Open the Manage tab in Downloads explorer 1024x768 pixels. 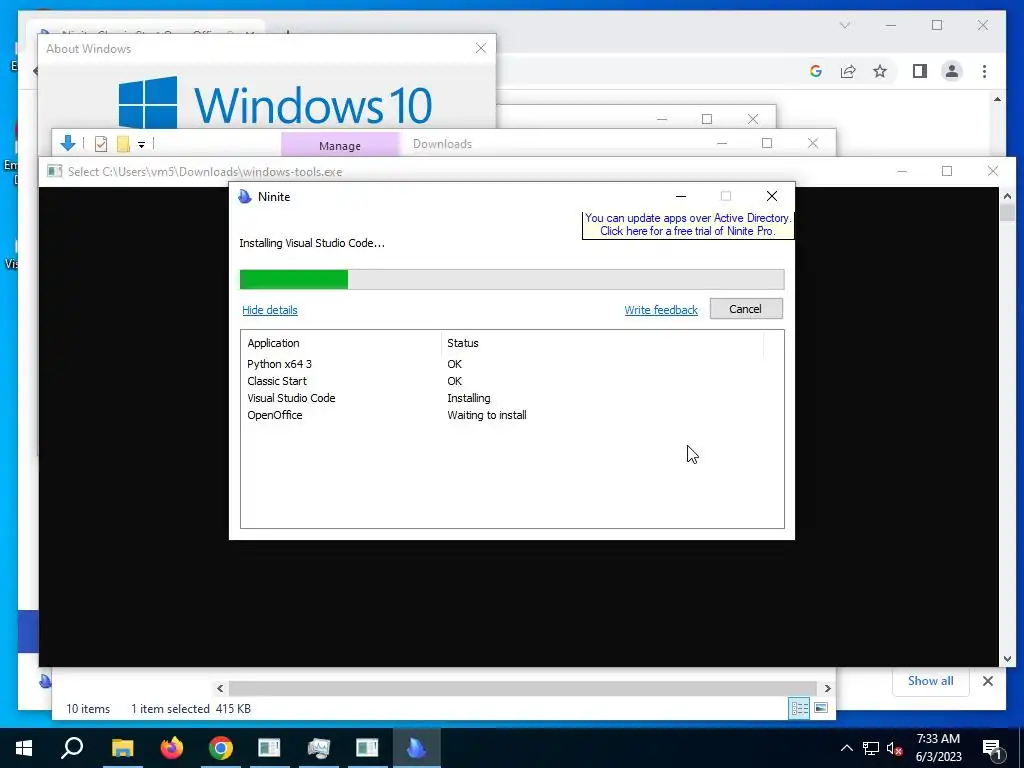click(x=340, y=146)
